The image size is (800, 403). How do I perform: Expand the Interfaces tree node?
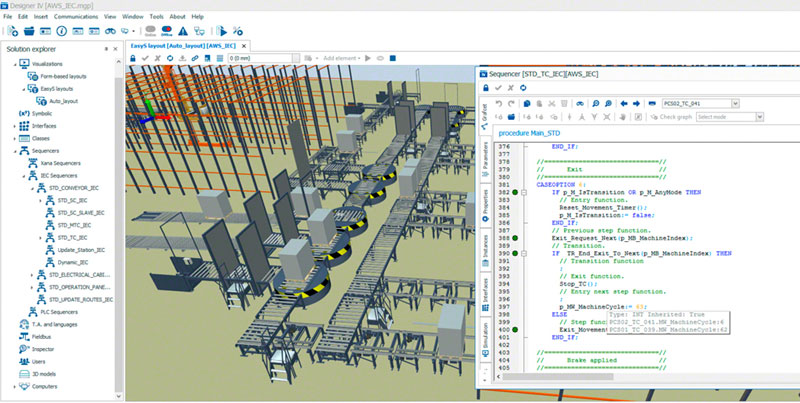coord(15,126)
